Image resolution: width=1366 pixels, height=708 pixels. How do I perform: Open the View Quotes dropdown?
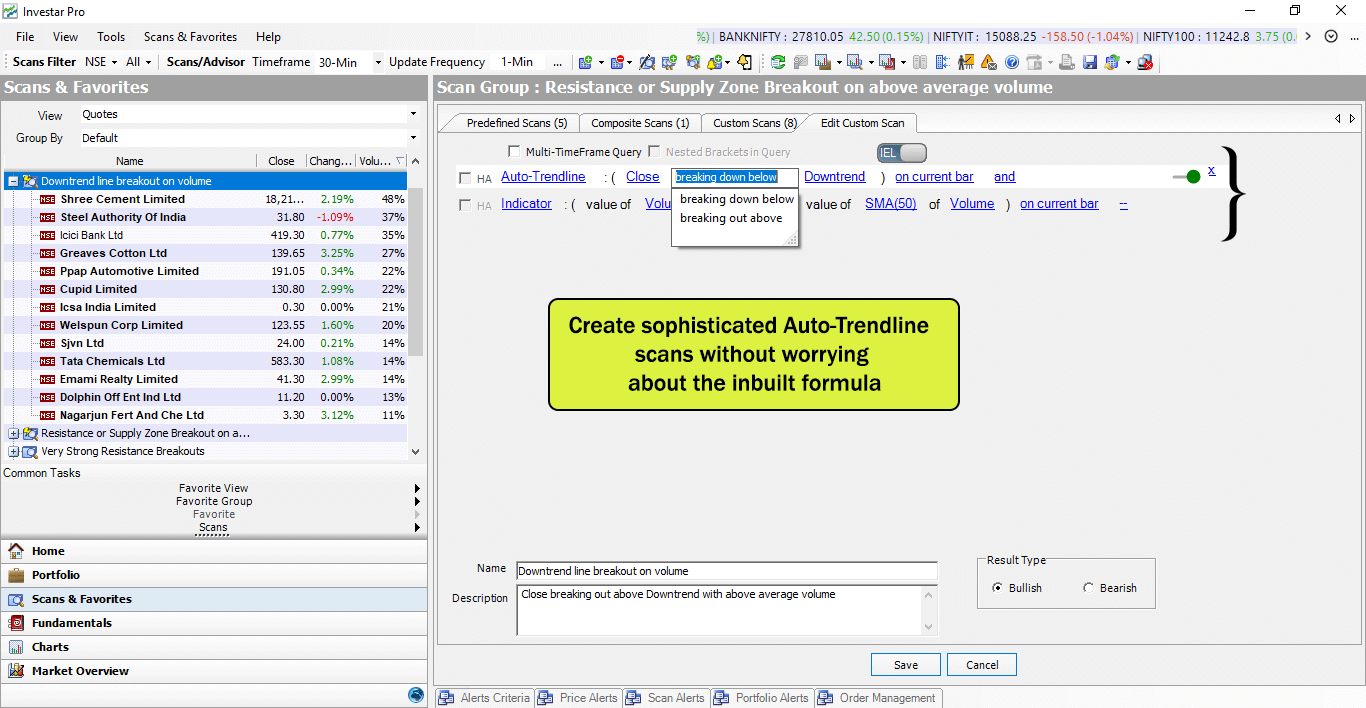(x=413, y=114)
